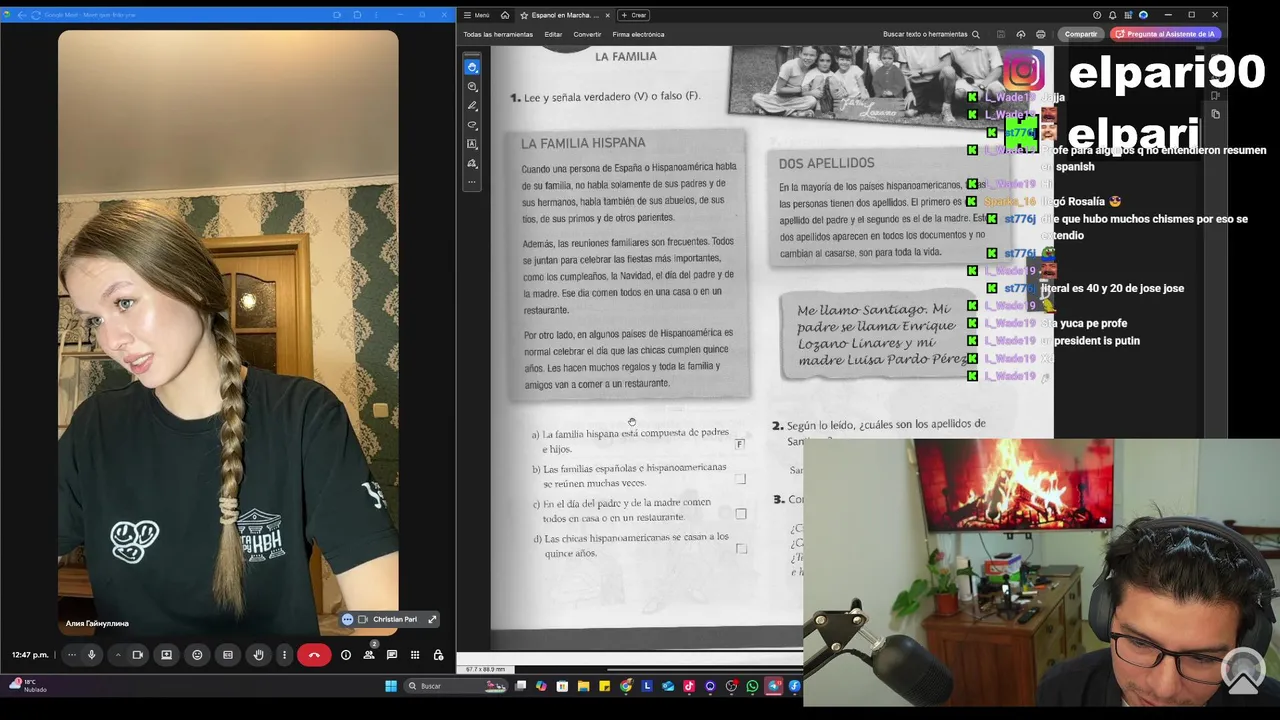Mute the microphone in Google Meet
This screenshot has height=720, width=1280.
(x=91, y=655)
